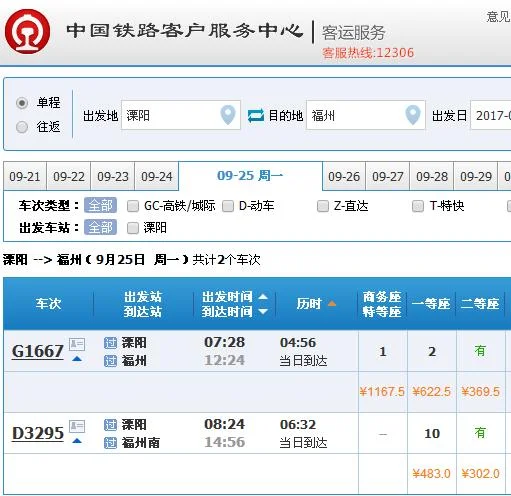Select the 09-25 周一 date tab
Viewport: 511px width, 496px height.
coord(250,175)
